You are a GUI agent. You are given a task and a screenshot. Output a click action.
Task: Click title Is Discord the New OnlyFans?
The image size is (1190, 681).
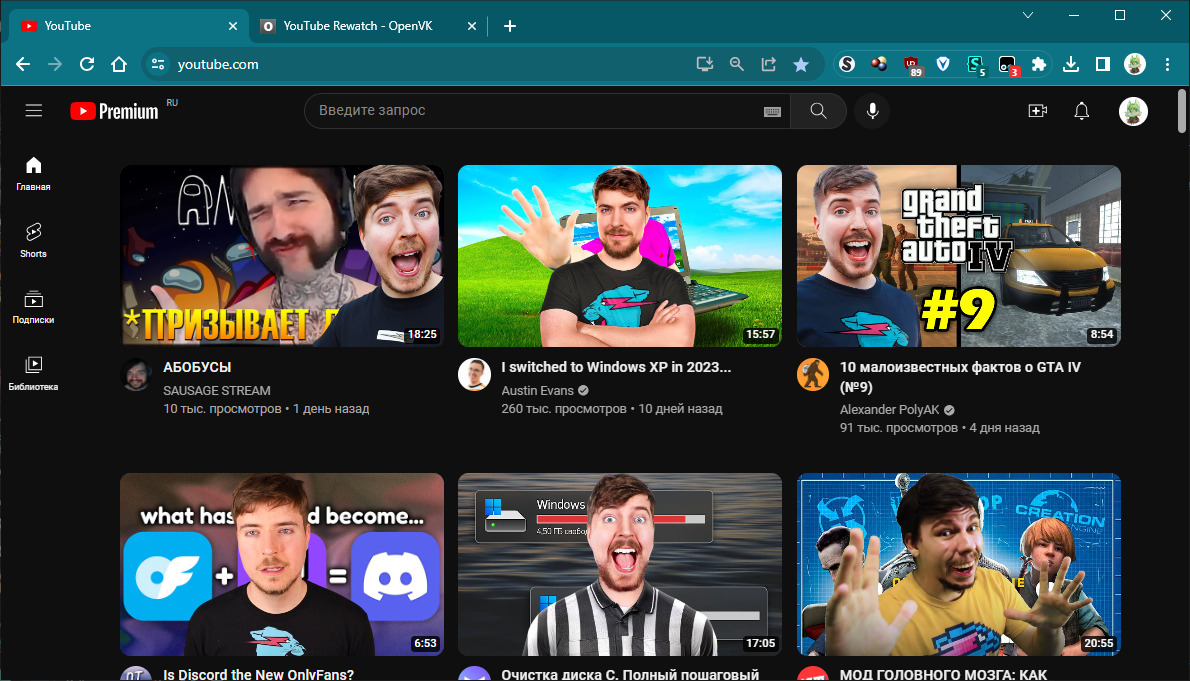point(258,674)
